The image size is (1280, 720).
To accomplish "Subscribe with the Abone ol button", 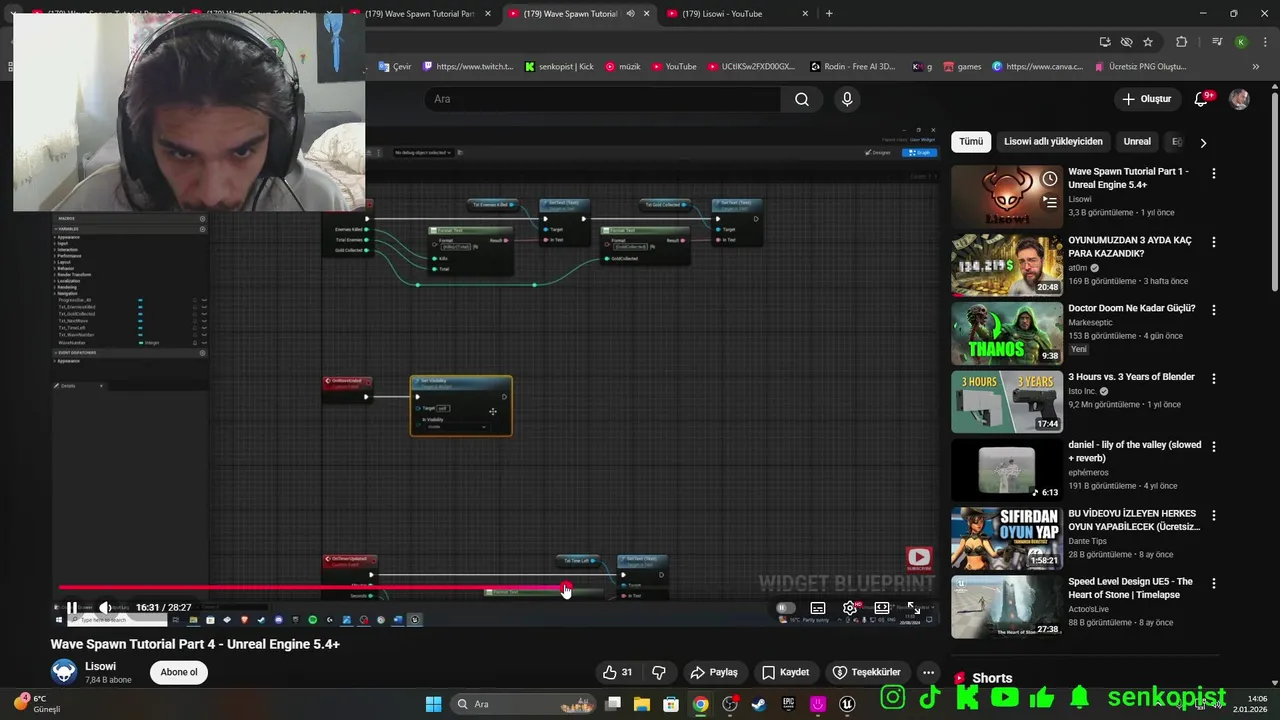I will [x=179, y=672].
